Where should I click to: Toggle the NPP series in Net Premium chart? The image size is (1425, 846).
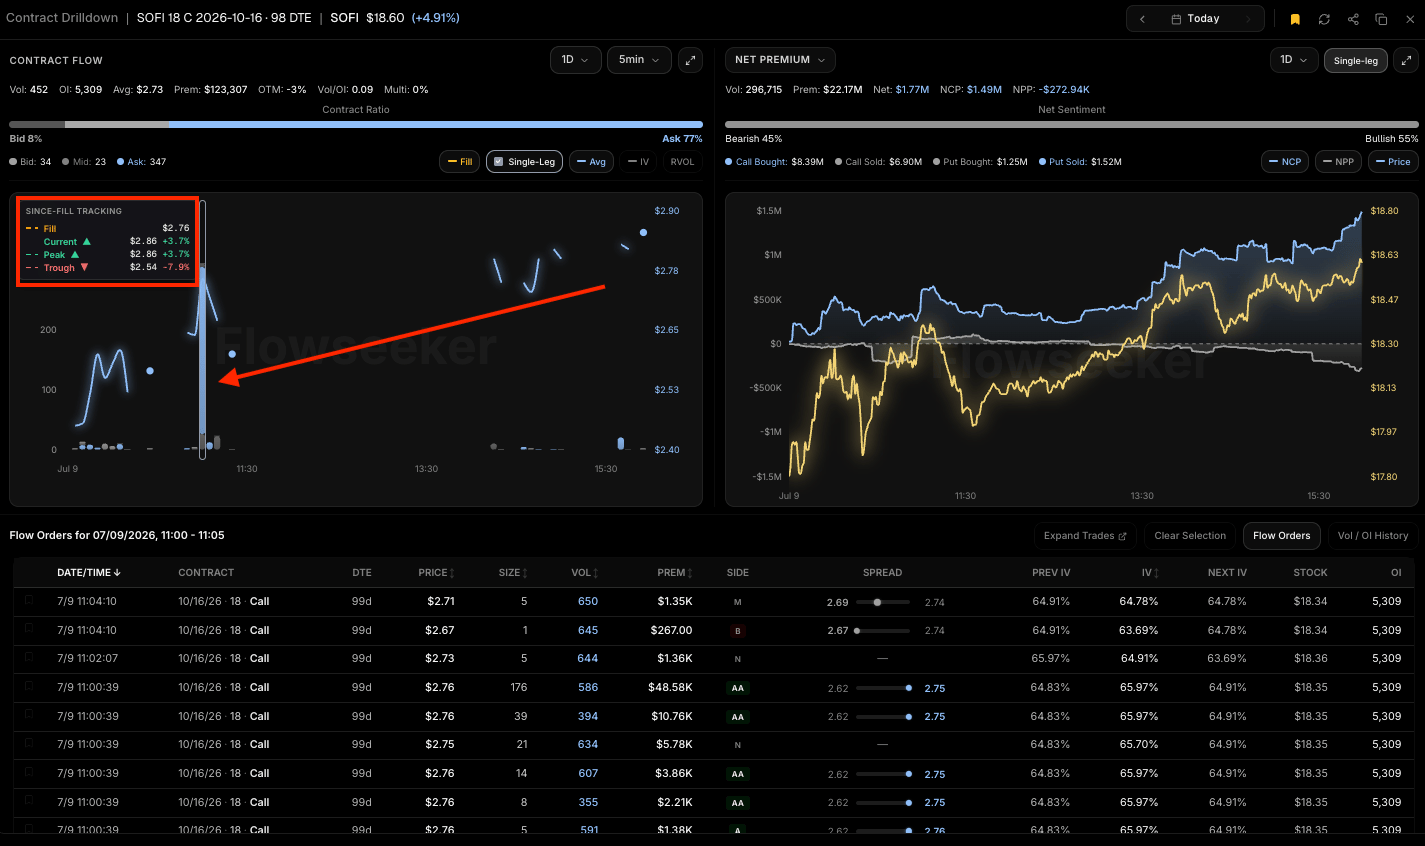click(x=1338, y=162)
